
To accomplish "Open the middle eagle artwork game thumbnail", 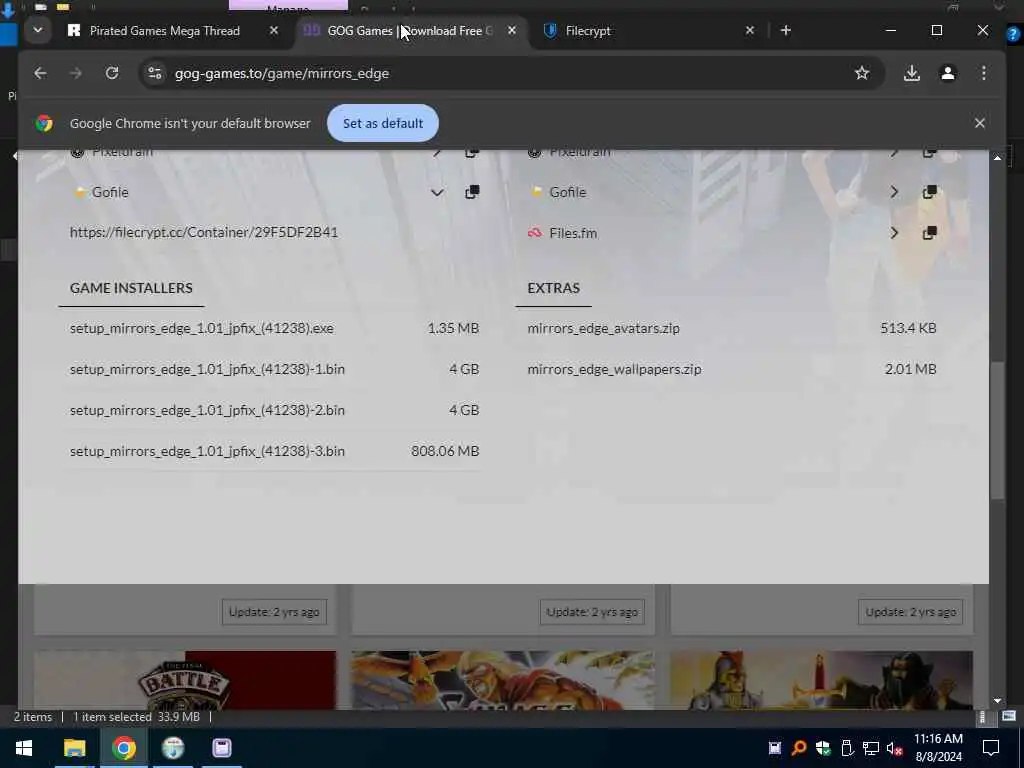I will [502, 680].
